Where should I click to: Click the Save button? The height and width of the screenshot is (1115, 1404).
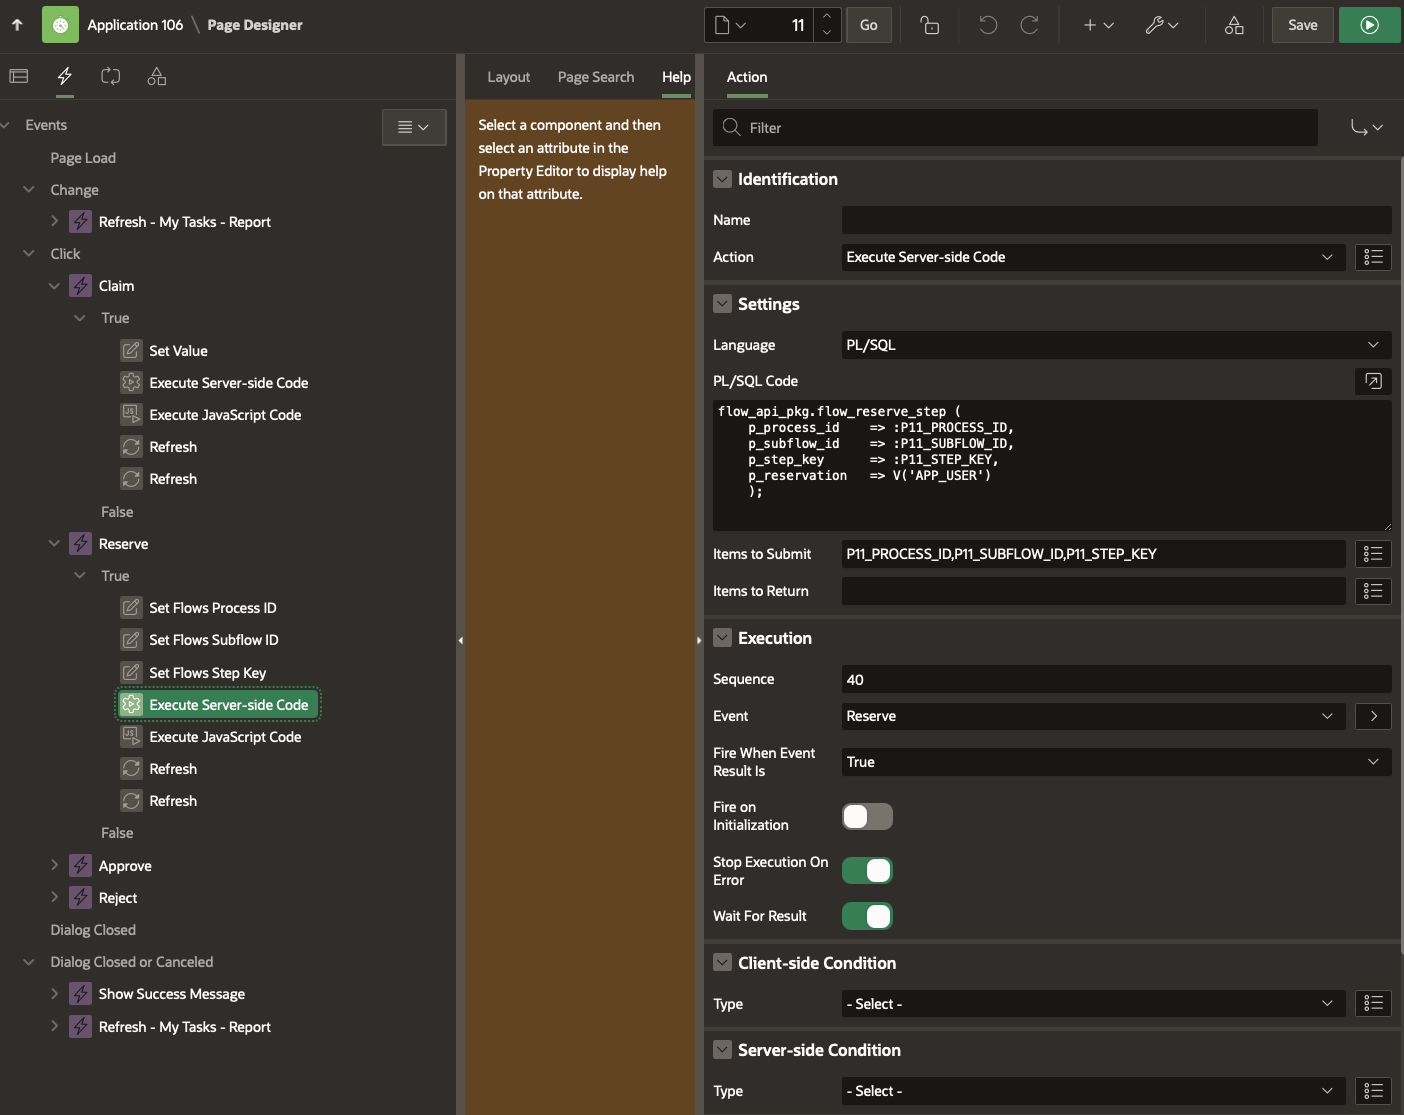click(x=1302, y=25)
